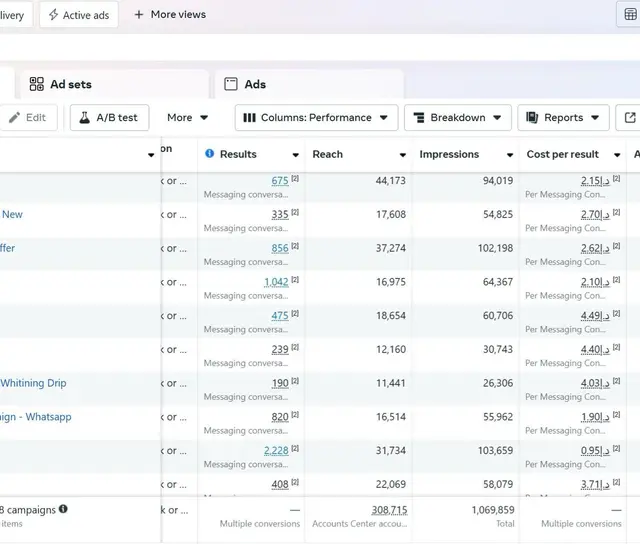Click the Impressions column header
The image size is (640, 544).
pos(449,154)
